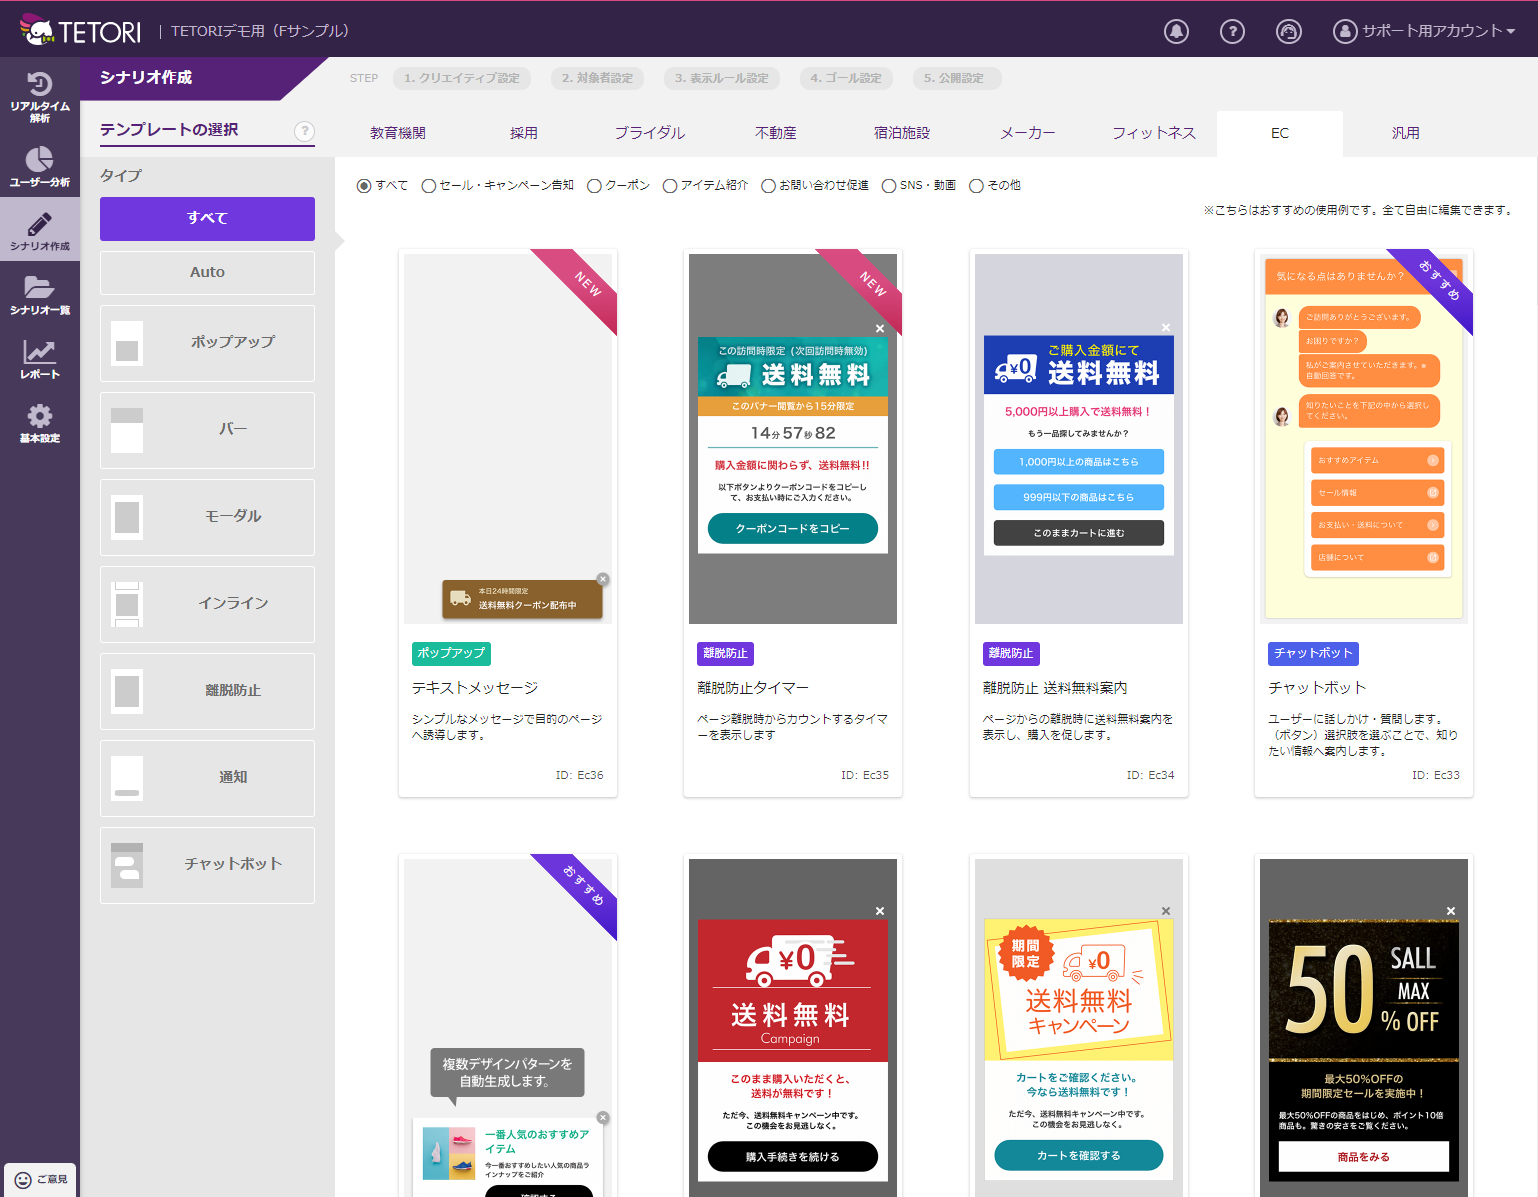Open the ご意見 feedback button
Screen dimensions: 1538x1197
[x=41, y=1179]
